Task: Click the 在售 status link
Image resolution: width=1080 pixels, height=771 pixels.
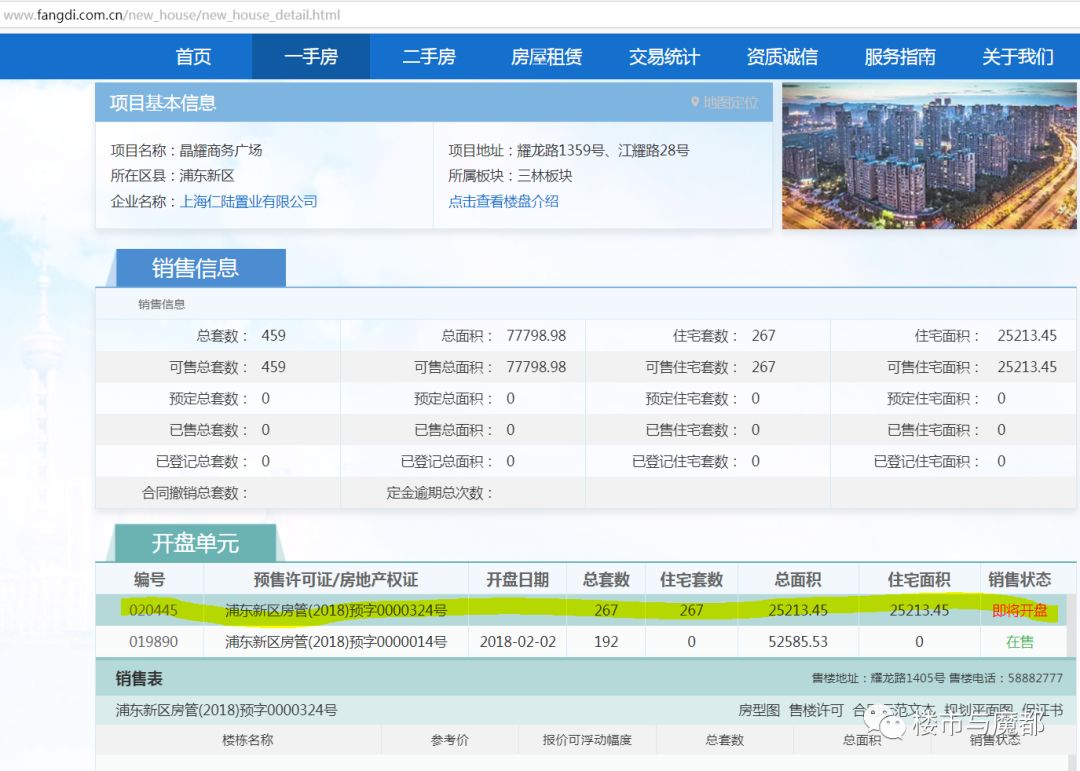Action: [1019, 641]
